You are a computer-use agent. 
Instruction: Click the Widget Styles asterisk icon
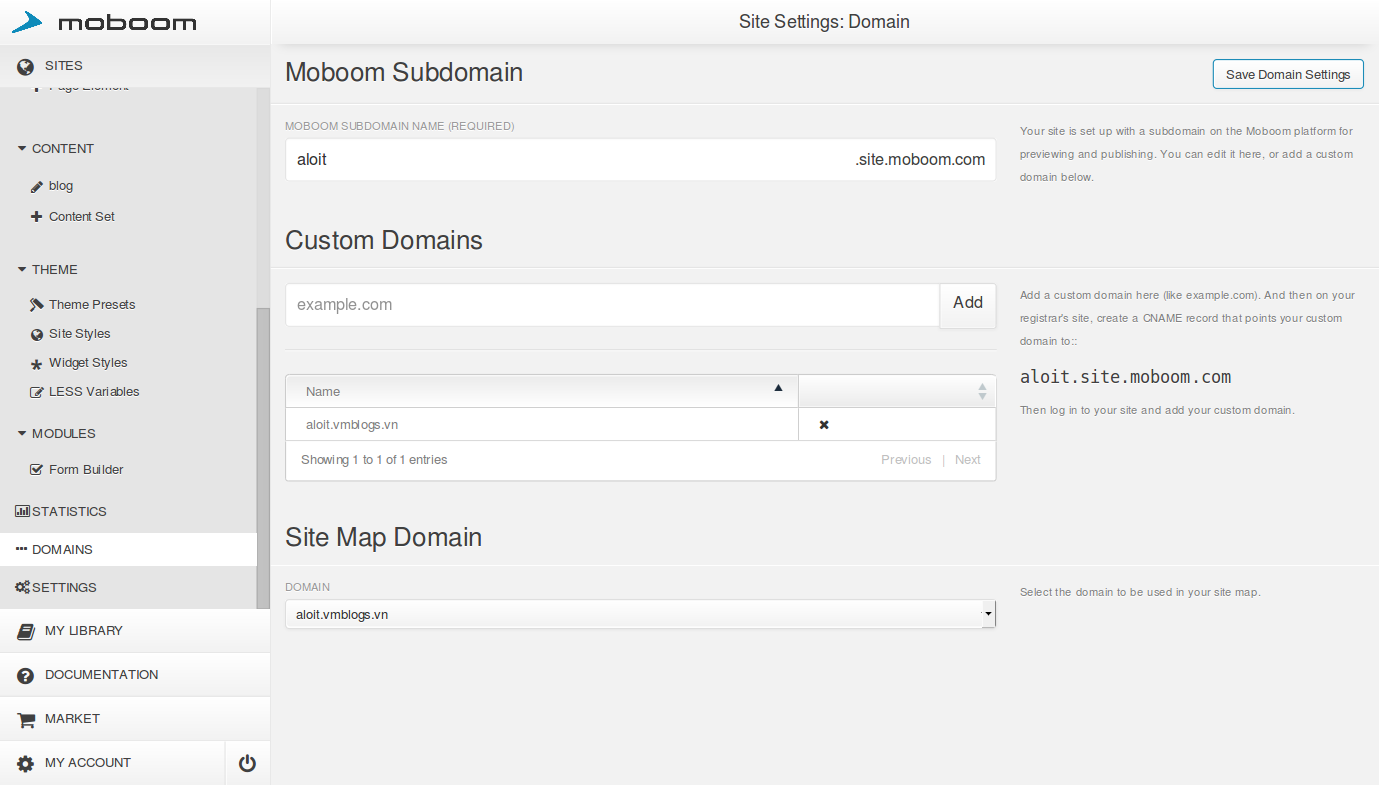pyautogui.click(x=37, y=364)
